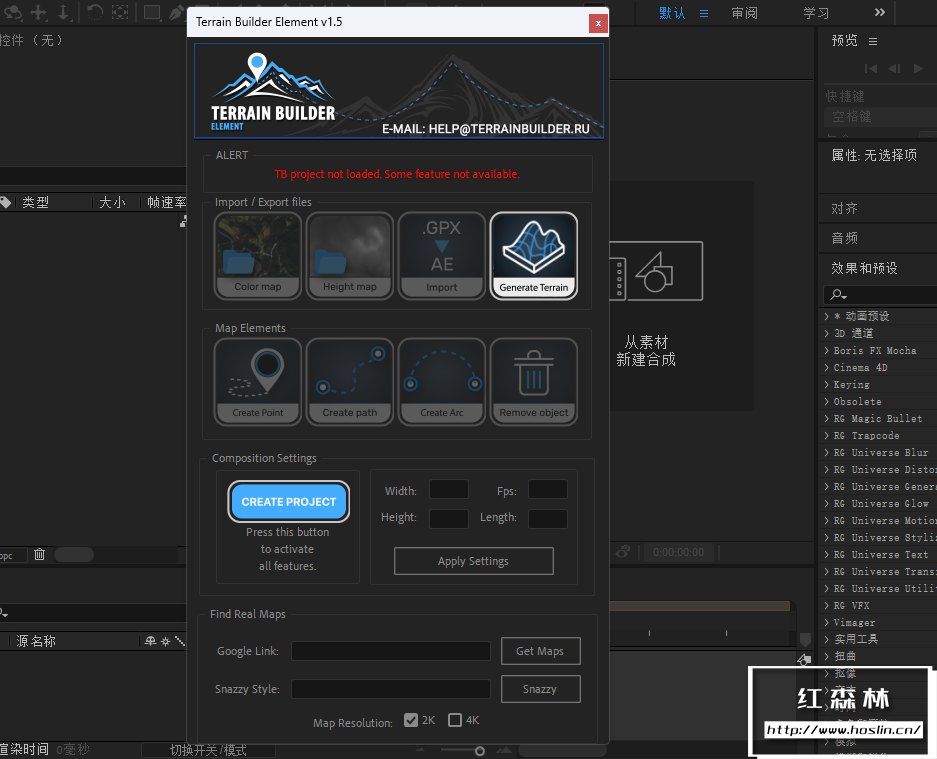937x759 pixels.
Task: Select the orbit camera tool in toolbar
Action: click(12, 12)
